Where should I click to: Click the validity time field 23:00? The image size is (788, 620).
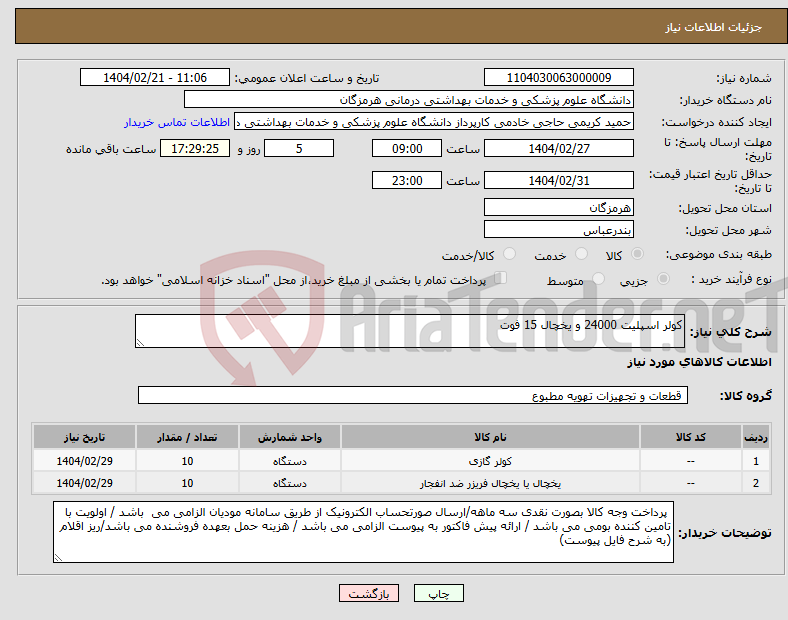[x=407, y=180]
